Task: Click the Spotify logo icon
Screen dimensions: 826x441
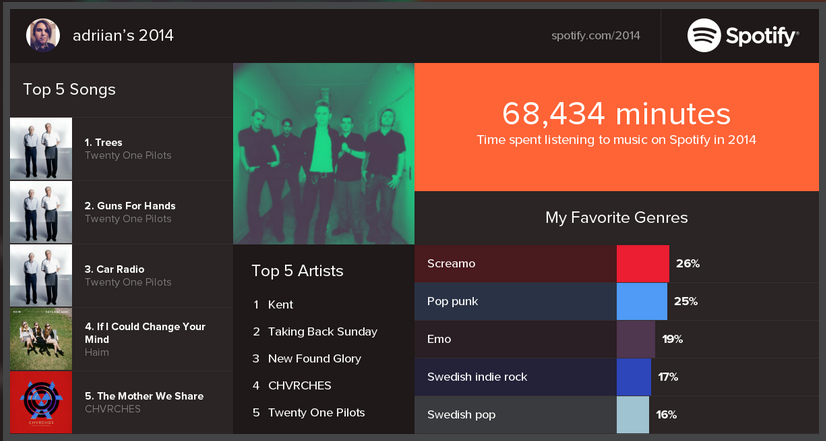Action: pyautogui.click(x=705, y=36)
